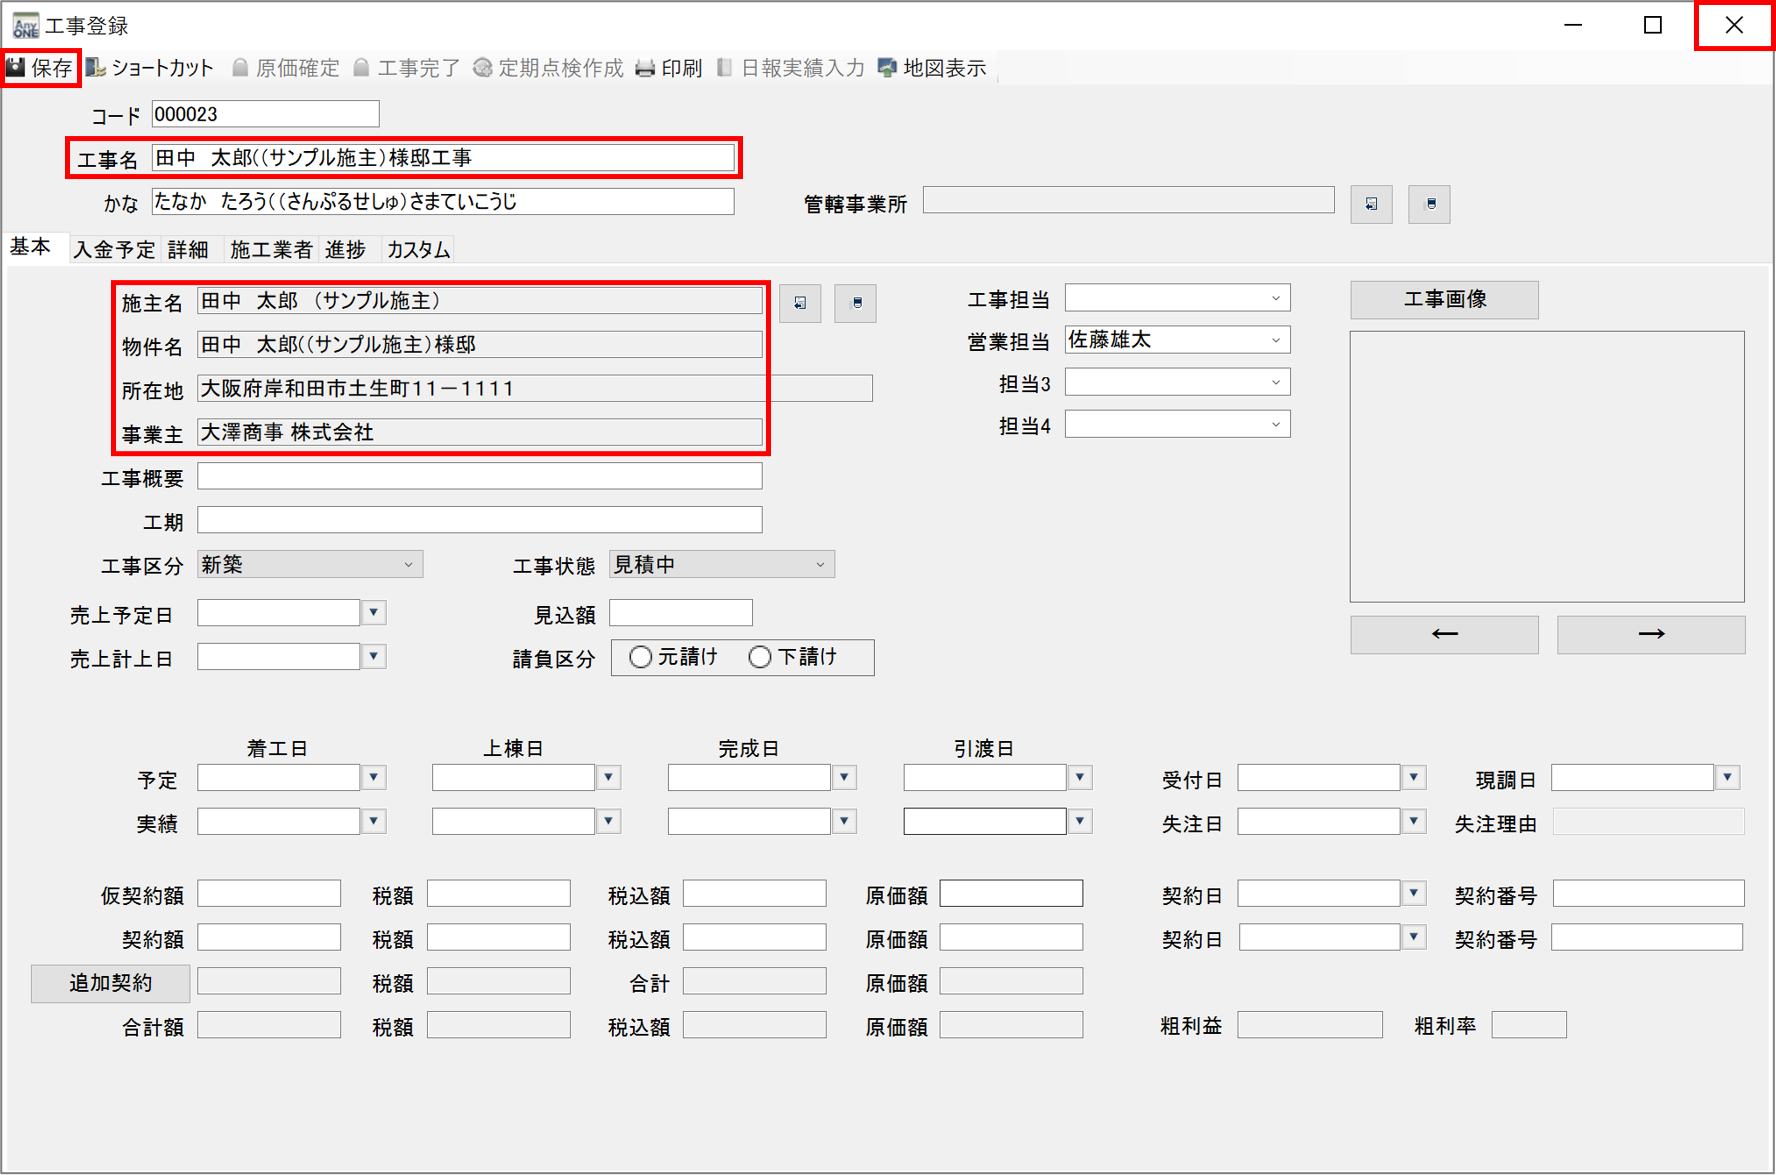
Task: Expand the 工事区分 dropdown showing 新築
Action: coord(408,565)
